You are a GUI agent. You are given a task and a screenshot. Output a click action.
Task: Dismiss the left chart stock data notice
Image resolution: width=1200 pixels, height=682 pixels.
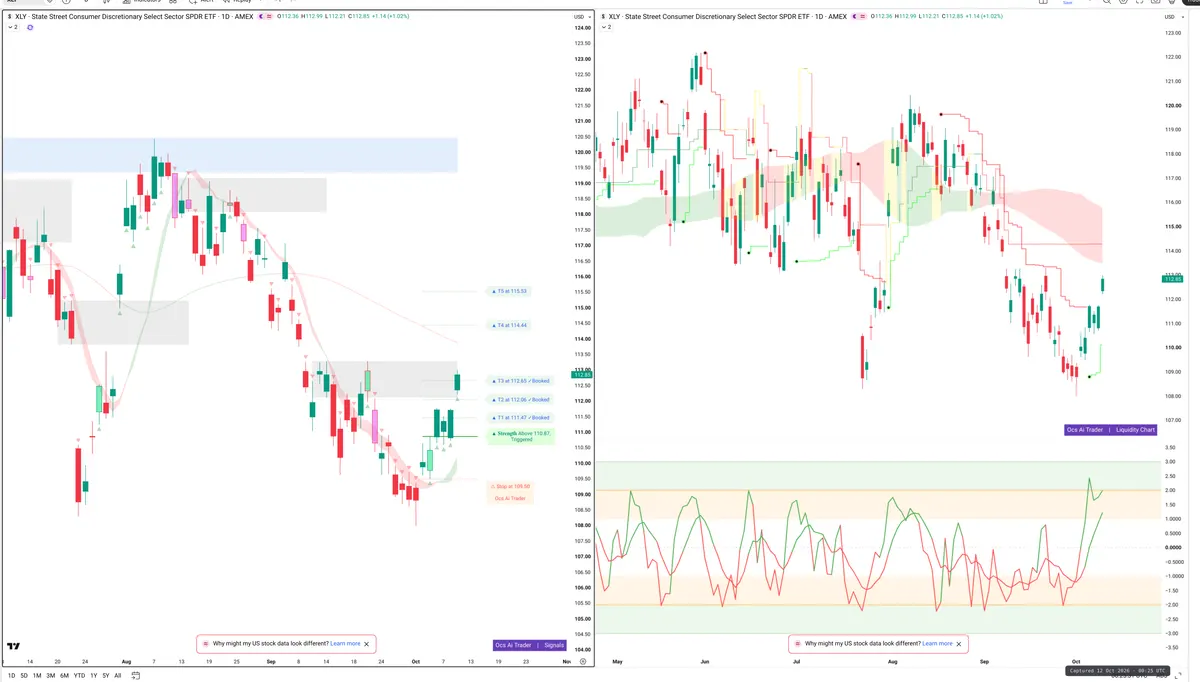367,644
